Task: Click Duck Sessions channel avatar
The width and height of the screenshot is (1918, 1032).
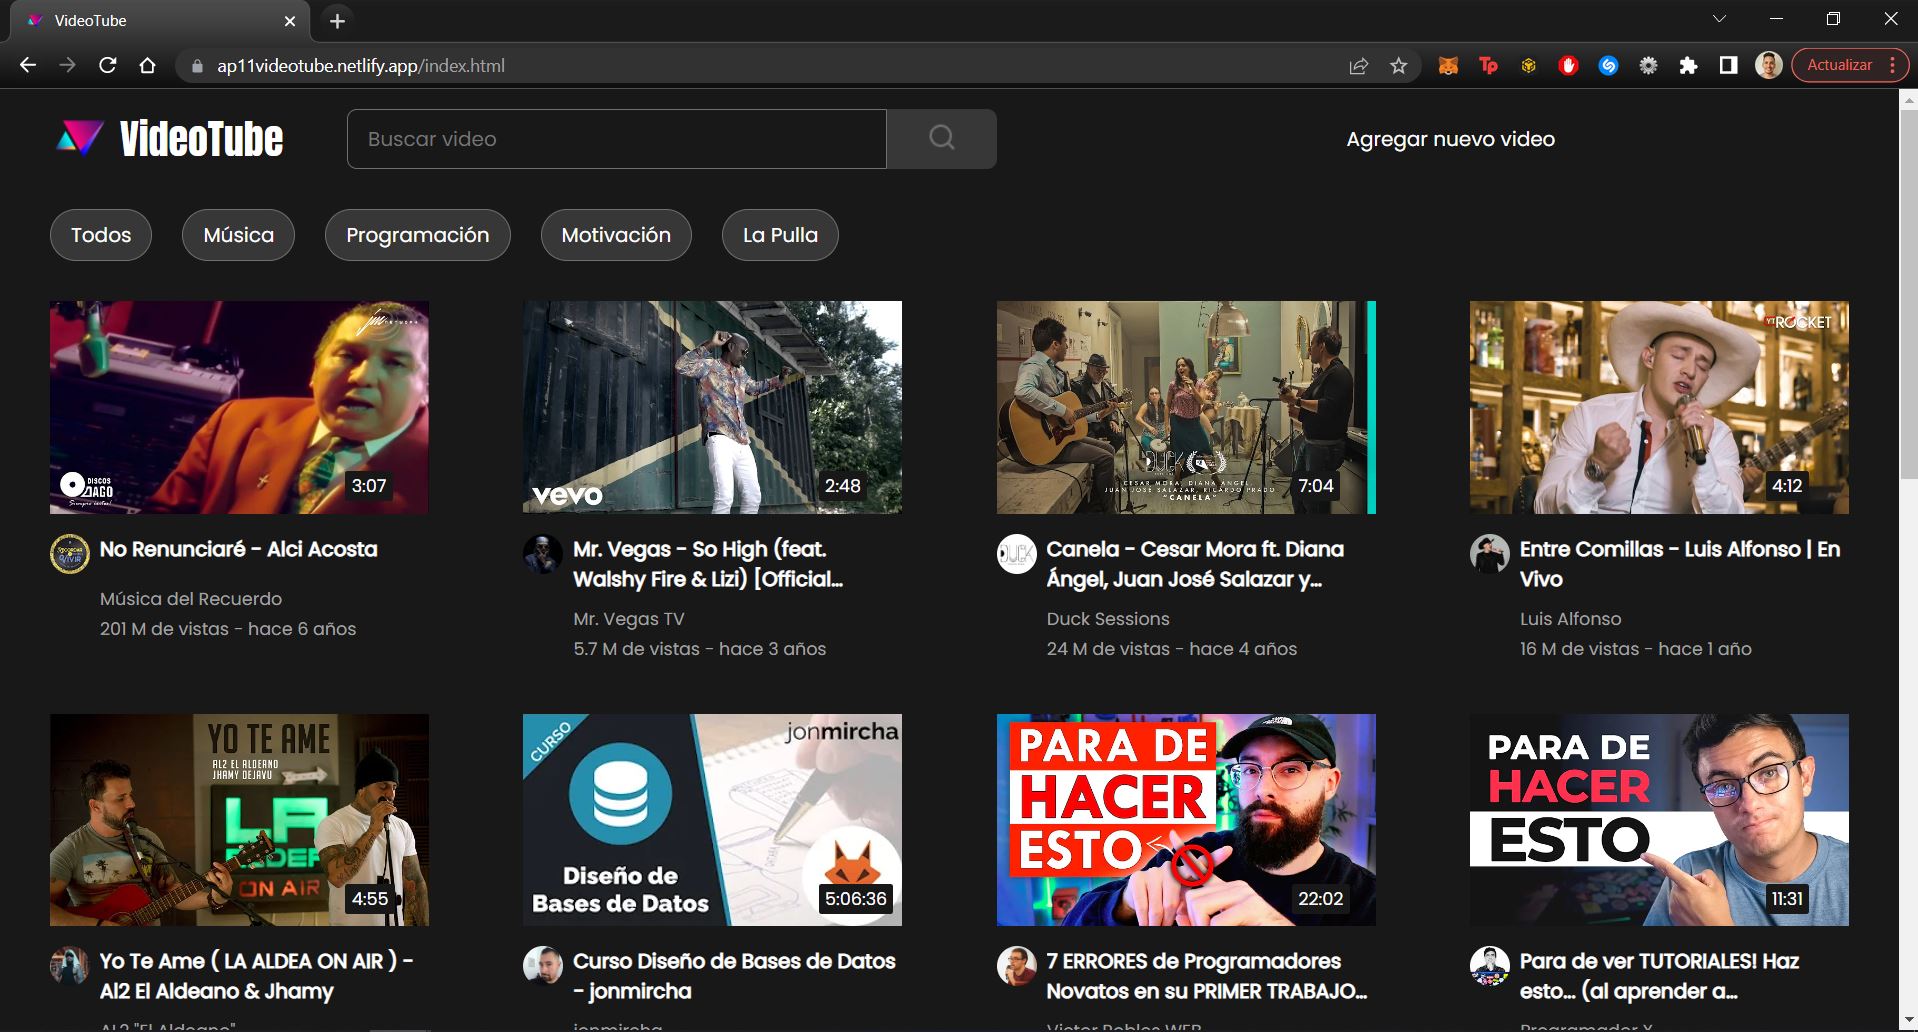Action: 1017,554
